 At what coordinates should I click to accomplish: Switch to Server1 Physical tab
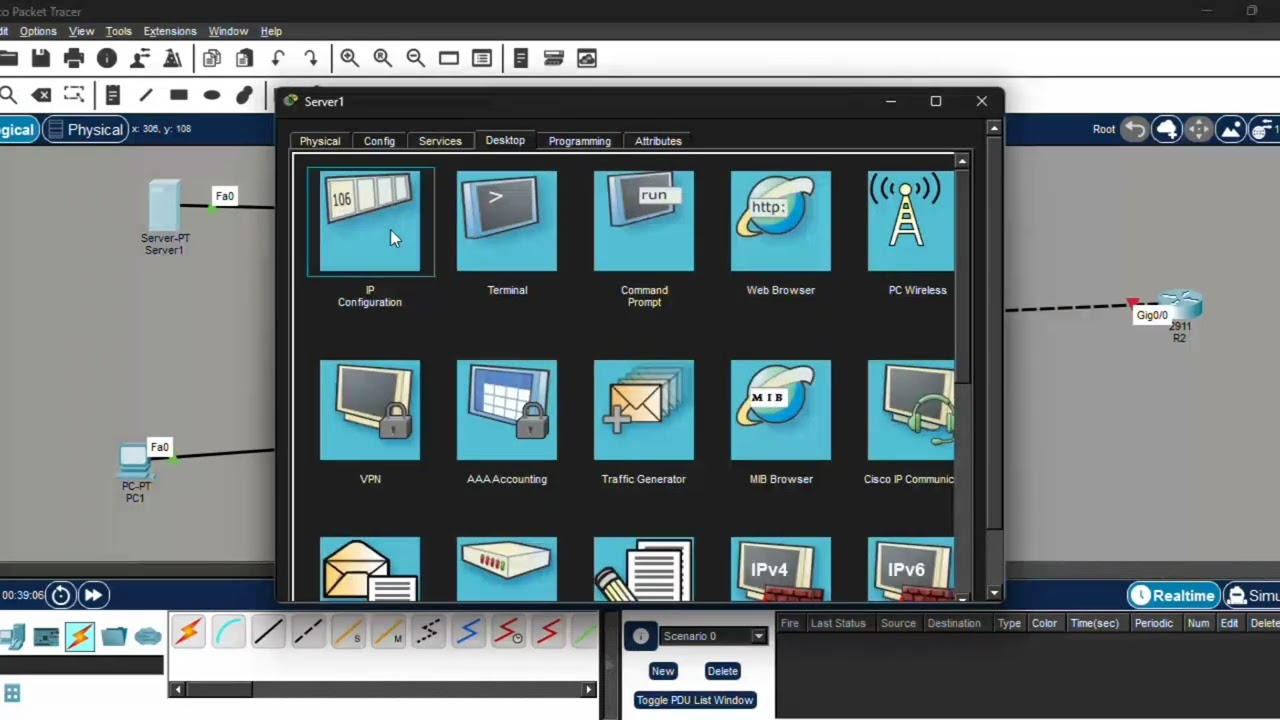(320, 141)
